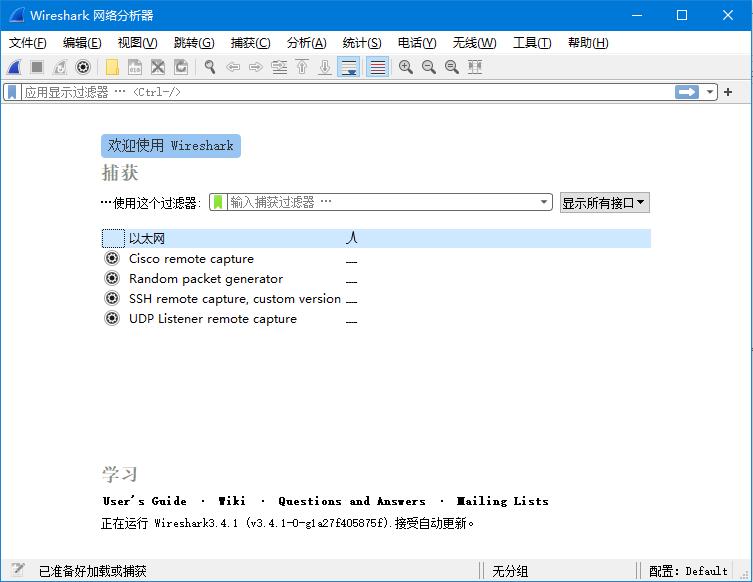Click 配置: Default profile in status bar
This screenshot has height=582, width=753.
pyautogui.click(x=688, y=571)
